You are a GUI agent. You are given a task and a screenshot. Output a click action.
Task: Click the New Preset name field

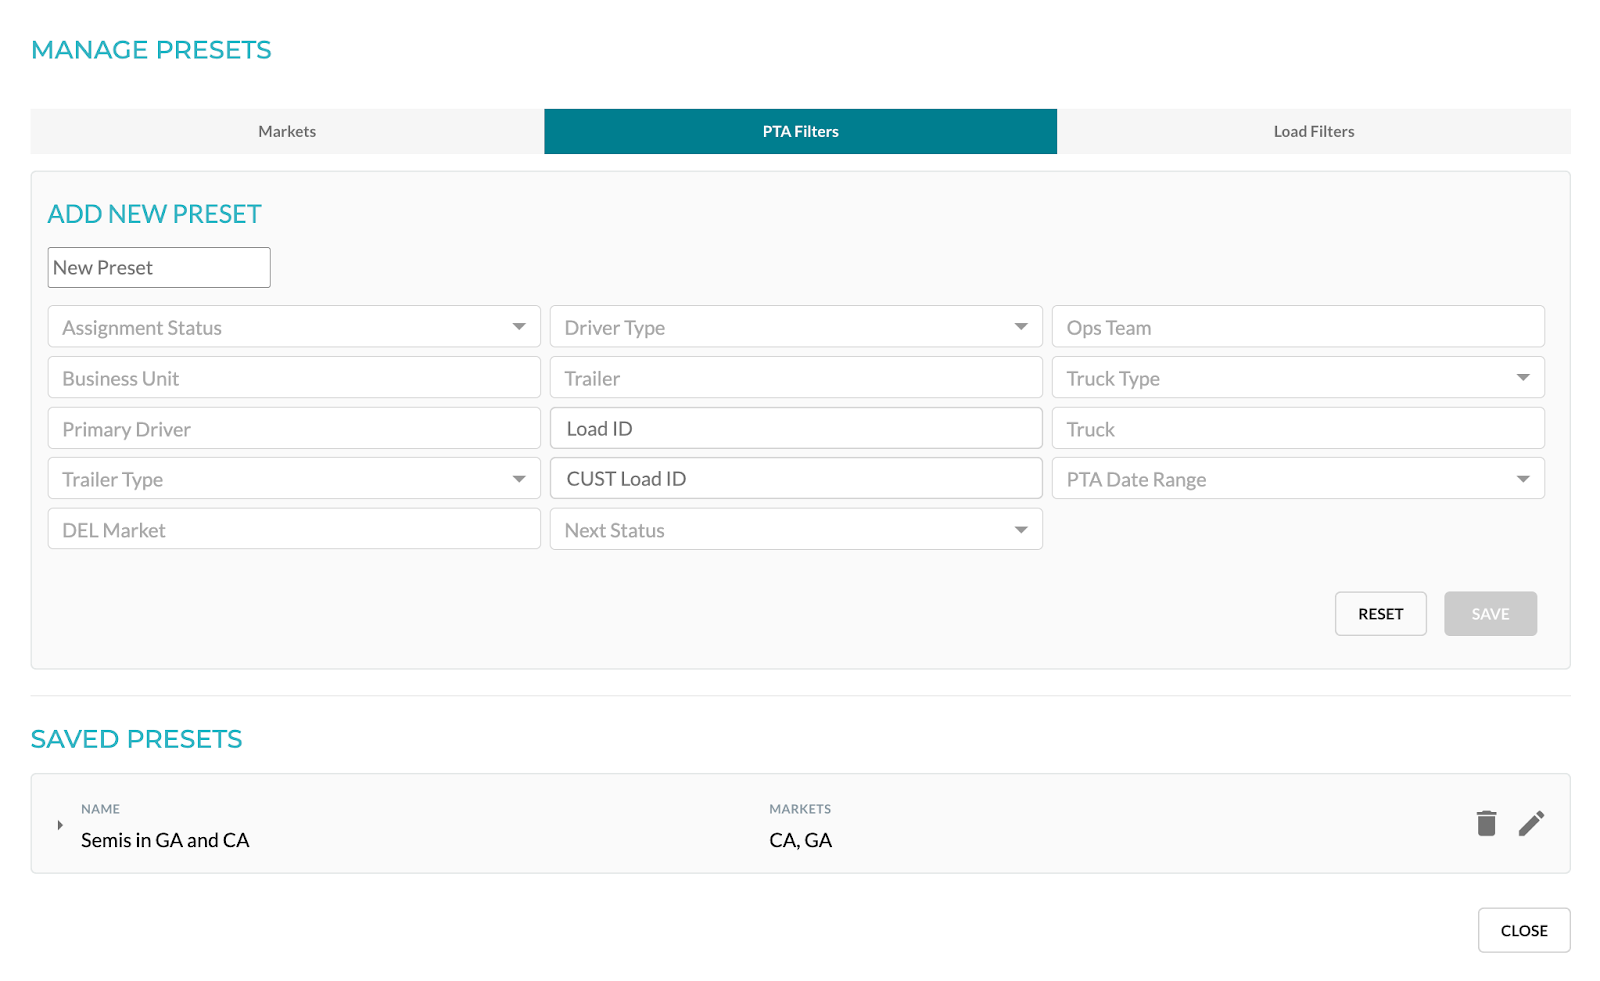coord(159,267)
